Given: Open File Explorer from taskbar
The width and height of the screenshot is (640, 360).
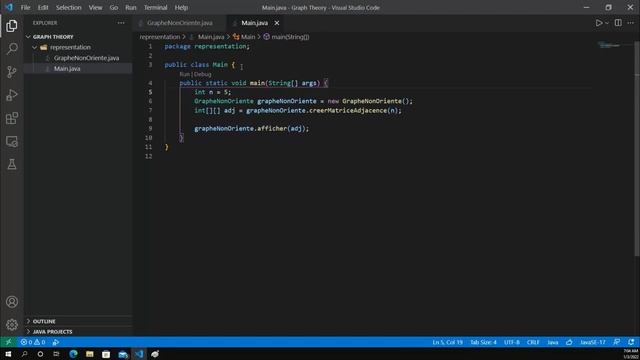Looking at the screenshot, I should (x=89, y=354).
